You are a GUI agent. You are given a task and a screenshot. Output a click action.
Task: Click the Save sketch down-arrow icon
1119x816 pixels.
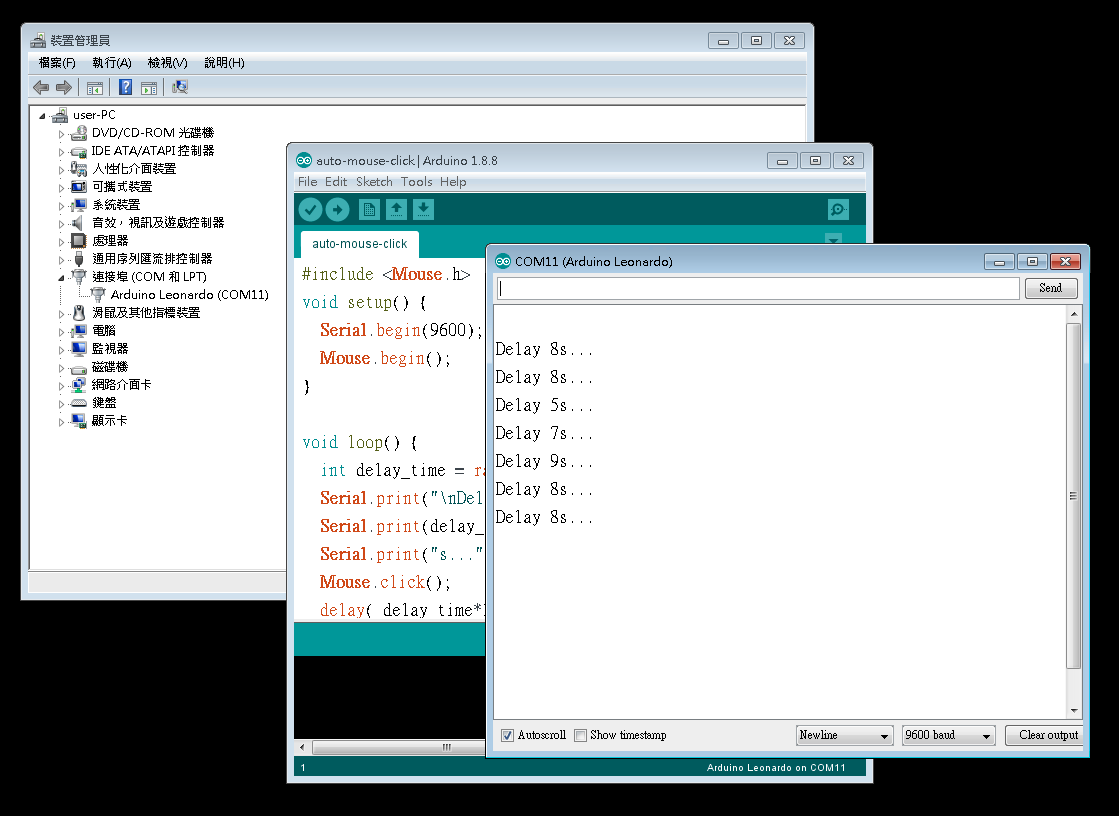click(x=423, y=209)
